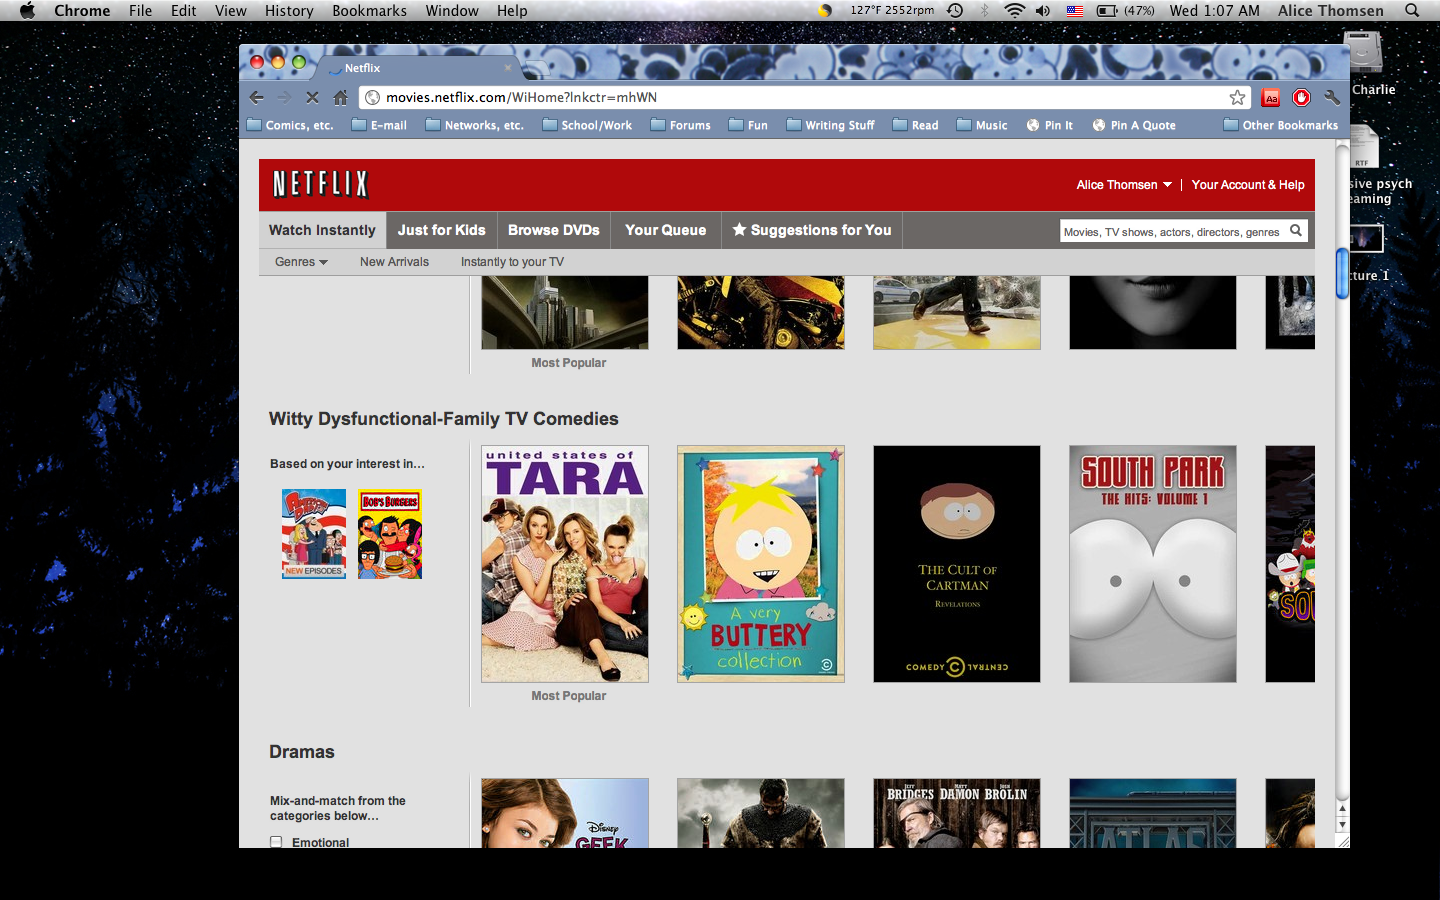Screen dimensions: 1440x900
Task: Open A Very Buttery Collection poster
Action: coord(761,564)
